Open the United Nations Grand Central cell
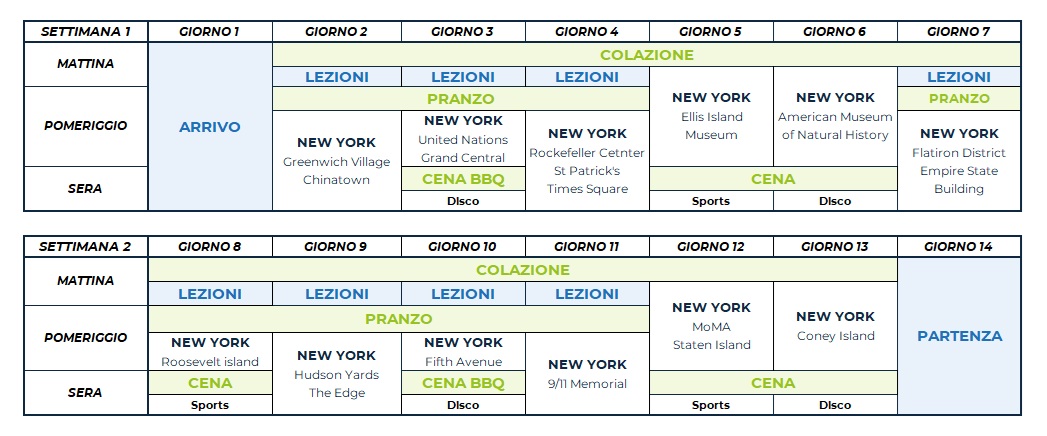The image size is (1047, 436). pos(463,139)
